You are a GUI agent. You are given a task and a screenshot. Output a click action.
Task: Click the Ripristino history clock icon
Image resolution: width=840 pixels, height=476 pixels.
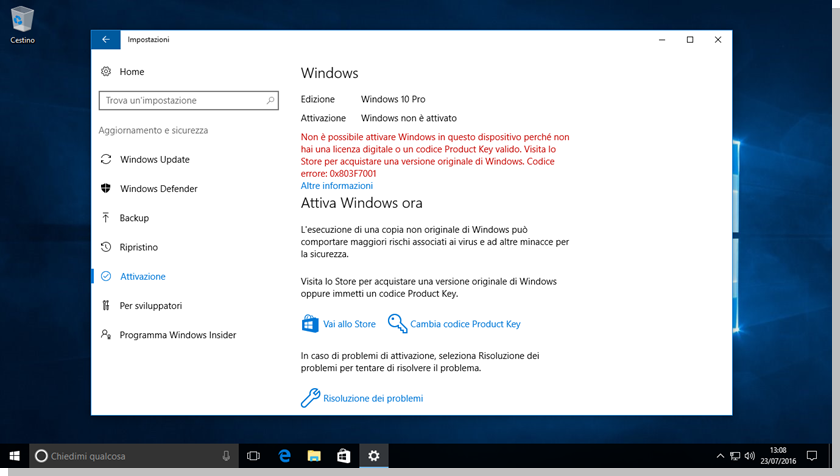coord(106,247)
